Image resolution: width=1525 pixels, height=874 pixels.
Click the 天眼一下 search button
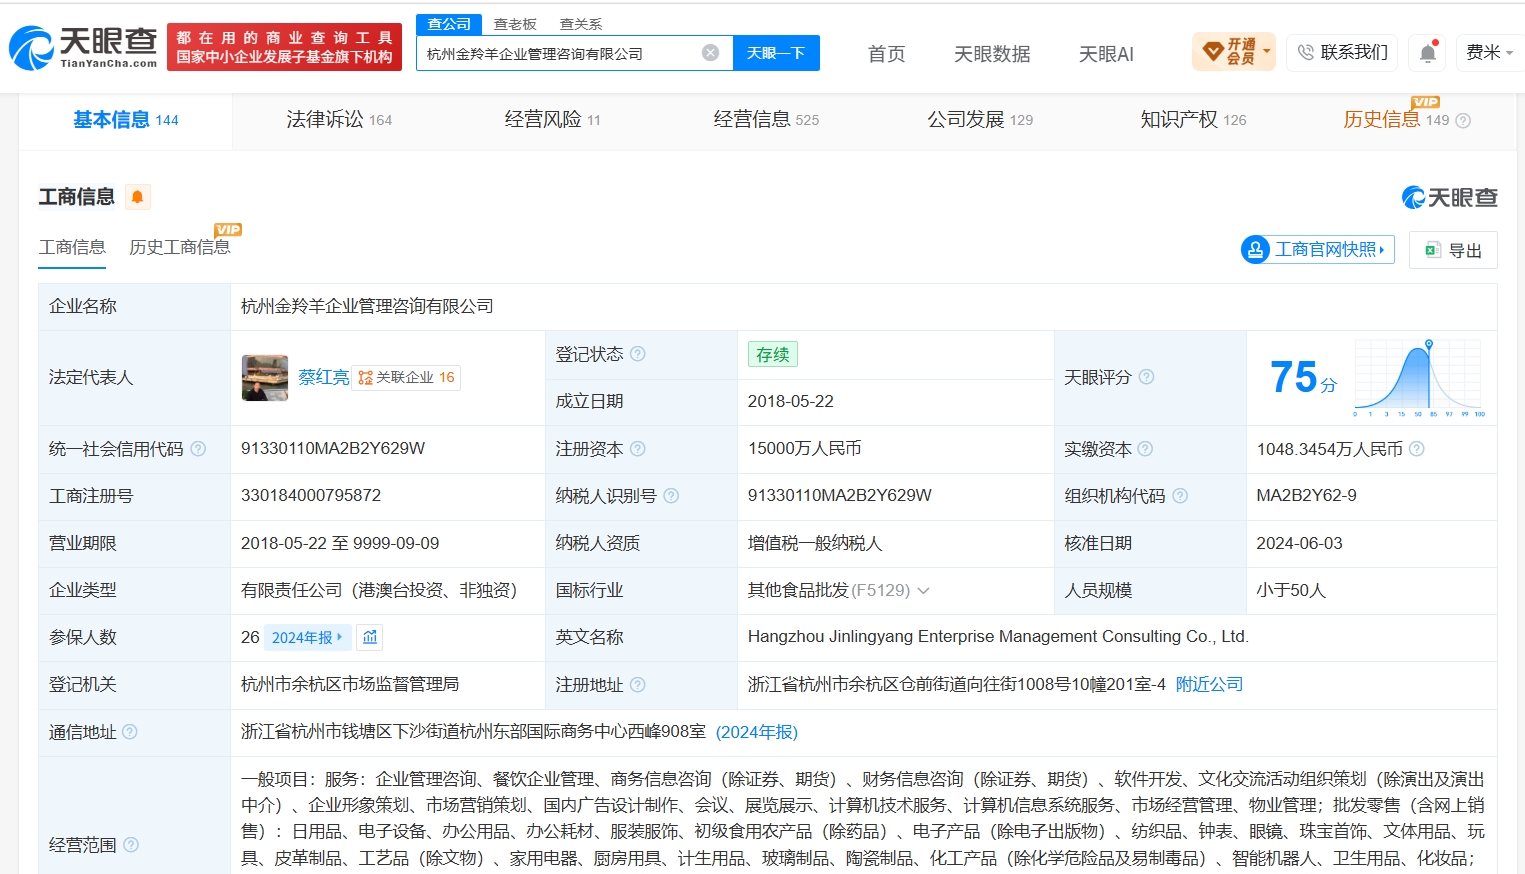click(x=776, y=53)
